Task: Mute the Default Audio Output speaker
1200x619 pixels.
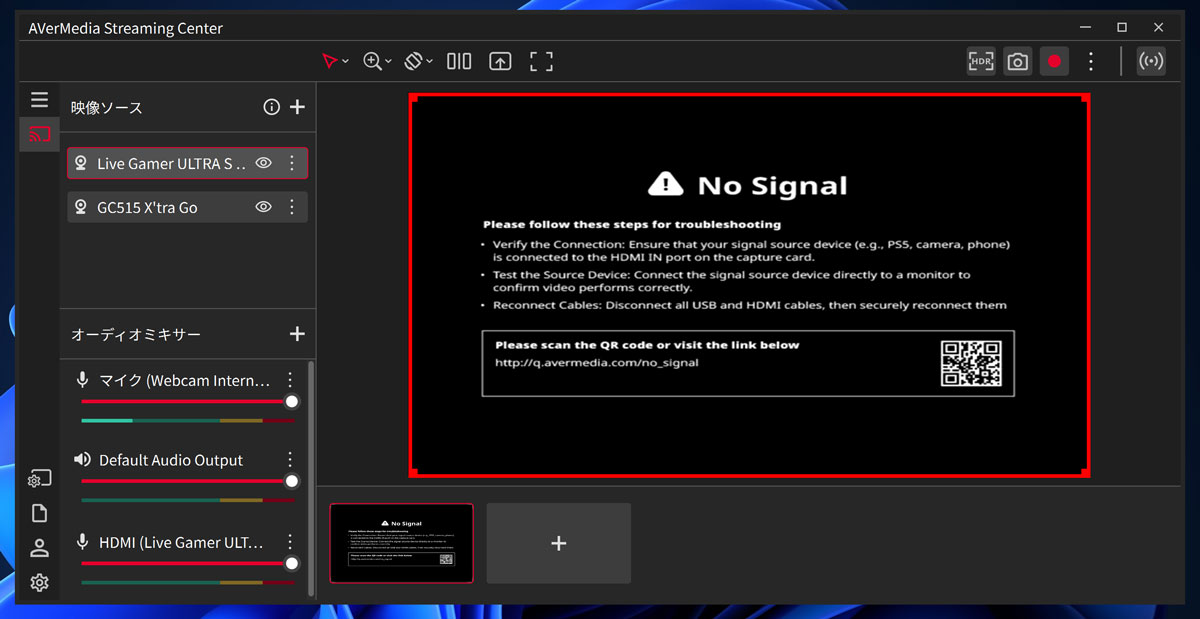Action: pyautogui.click(x=83, y=460)
